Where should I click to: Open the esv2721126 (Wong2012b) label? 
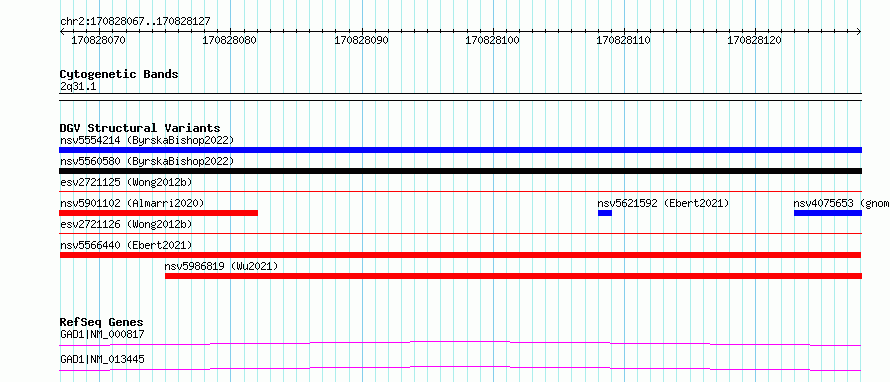tap(125, 224)
